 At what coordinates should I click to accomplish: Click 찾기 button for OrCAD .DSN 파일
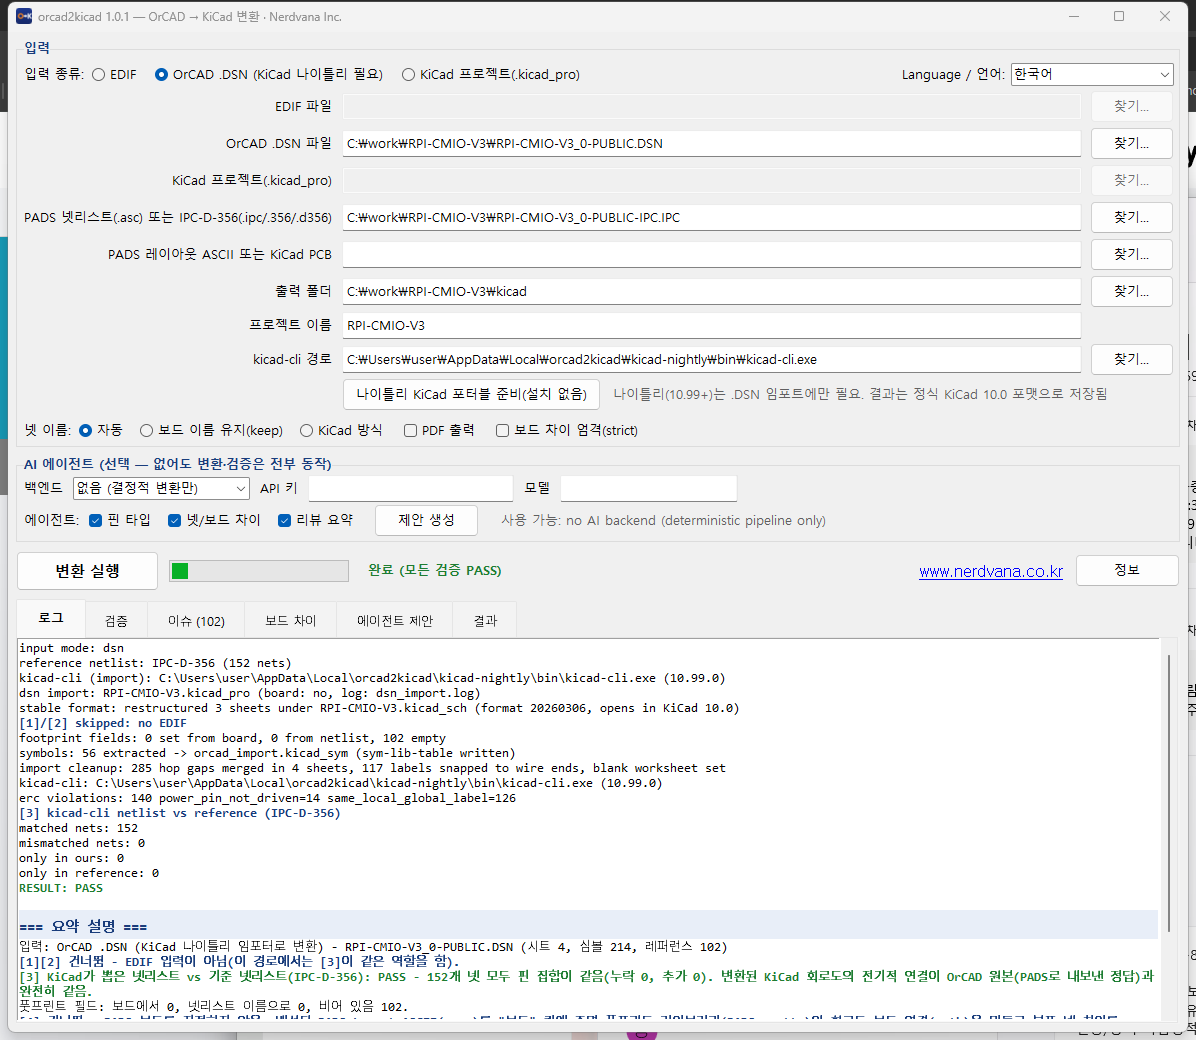point(1131,143)
